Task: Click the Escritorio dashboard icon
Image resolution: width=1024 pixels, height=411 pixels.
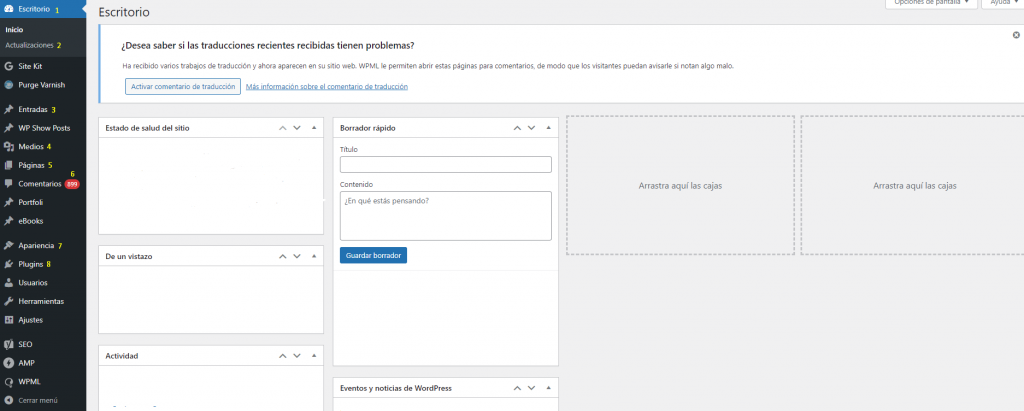Action: click(8, 9)
